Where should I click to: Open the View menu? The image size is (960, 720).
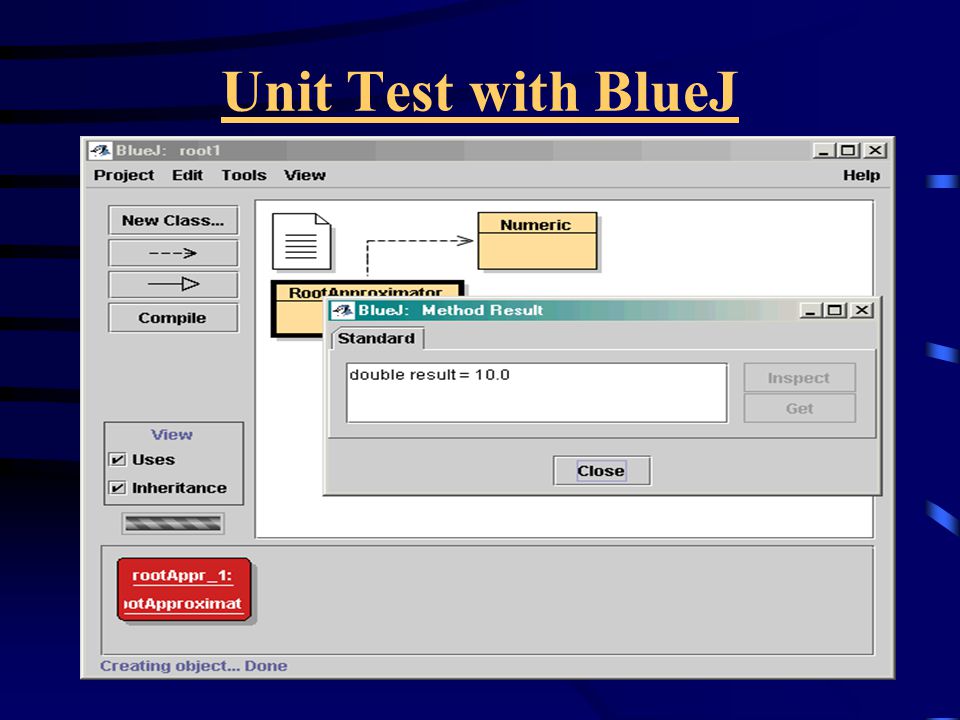coord(304,175)
